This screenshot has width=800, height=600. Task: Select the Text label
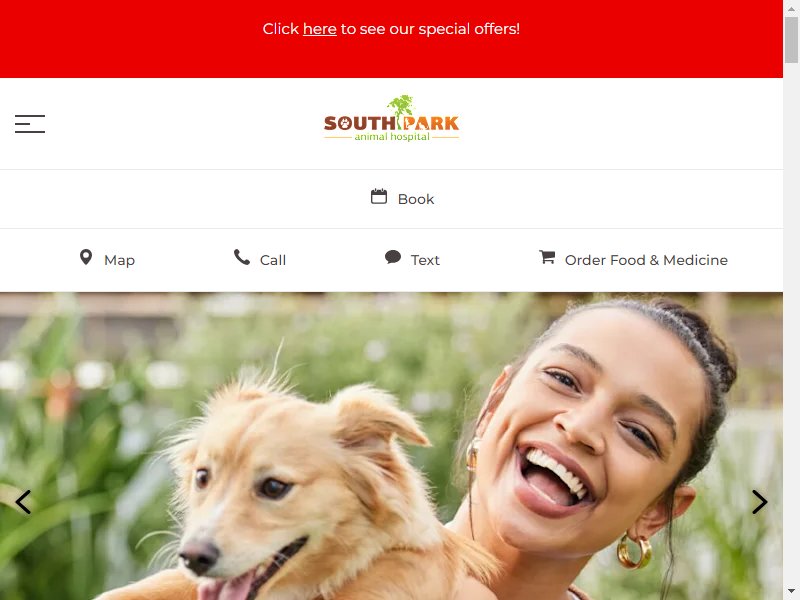click(x=425, y=260)
